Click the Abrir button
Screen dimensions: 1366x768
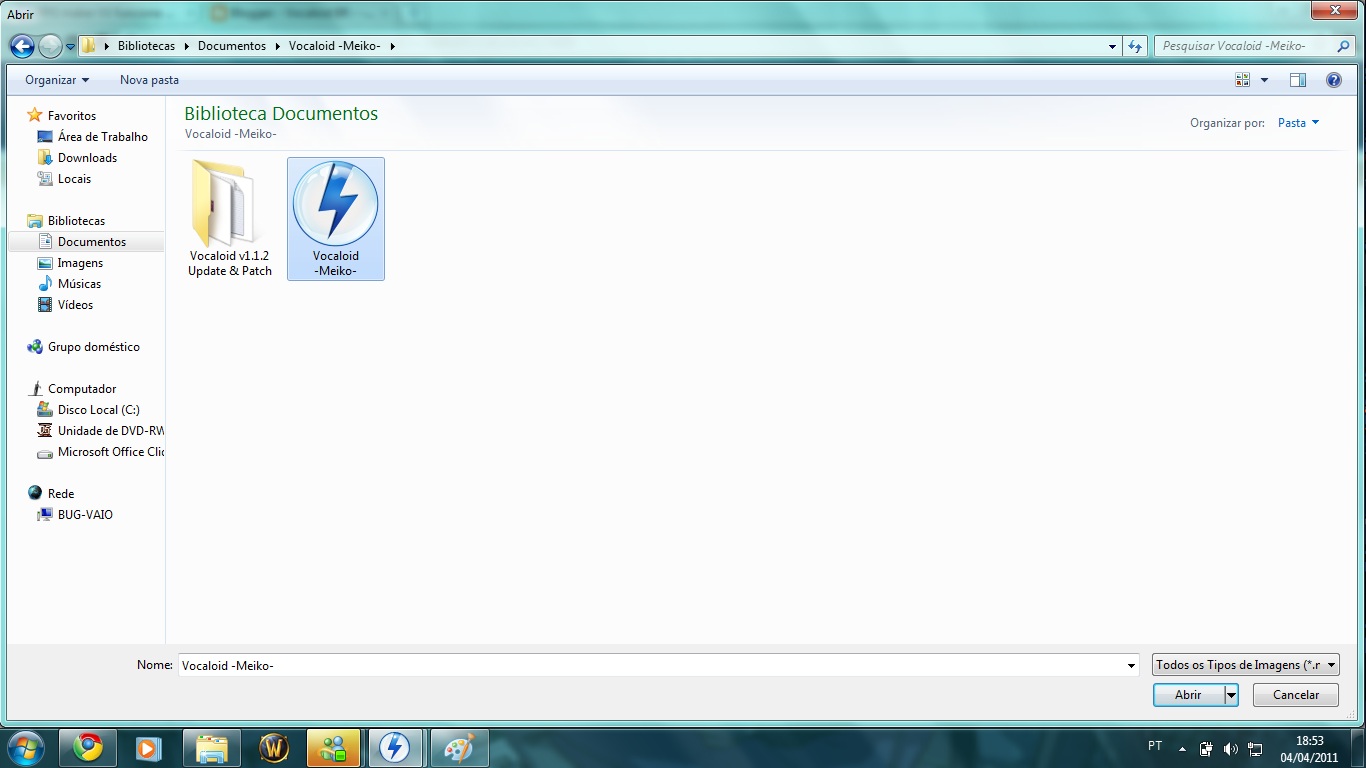(1188, 695)
